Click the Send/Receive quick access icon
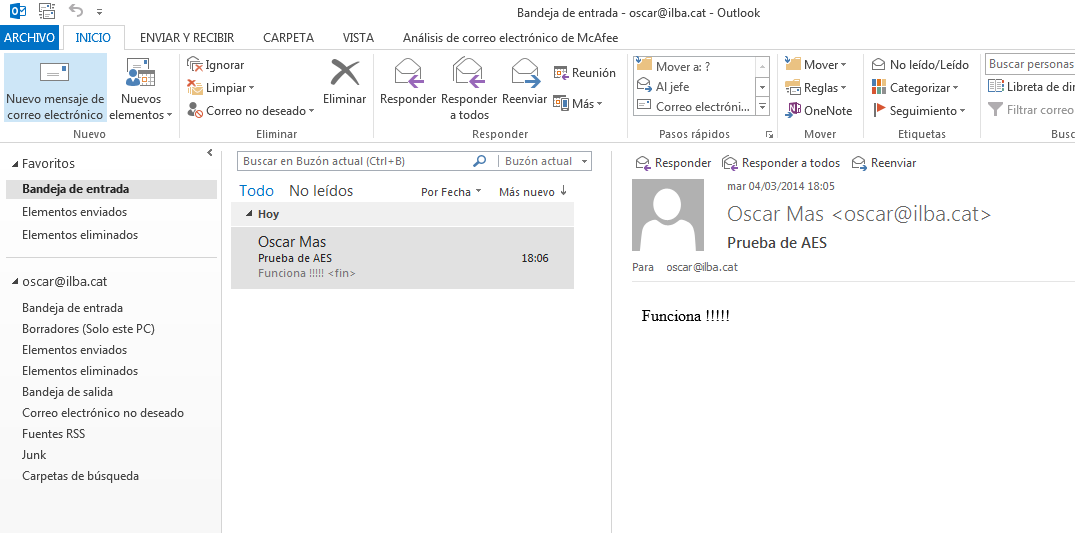1075x533 pixels. tap(47, 11)
